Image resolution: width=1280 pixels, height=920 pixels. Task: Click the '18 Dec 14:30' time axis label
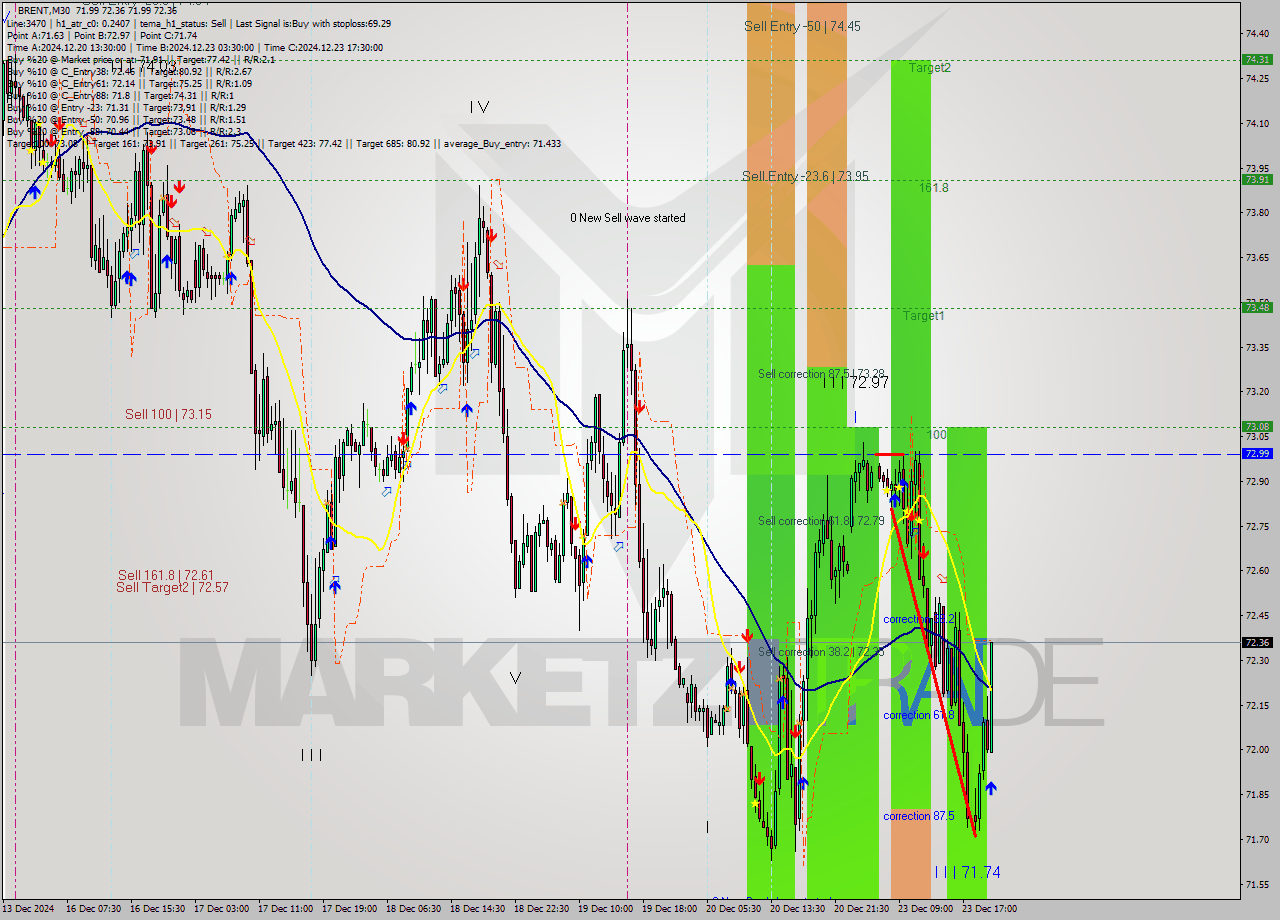477,909
